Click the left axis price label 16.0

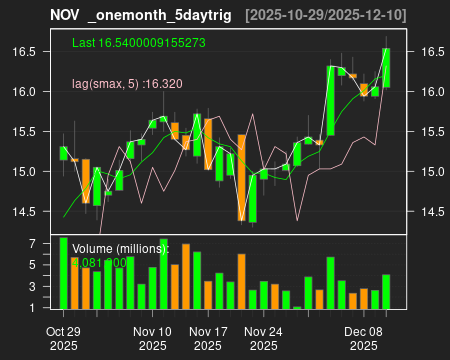click(x=24, y=92)
